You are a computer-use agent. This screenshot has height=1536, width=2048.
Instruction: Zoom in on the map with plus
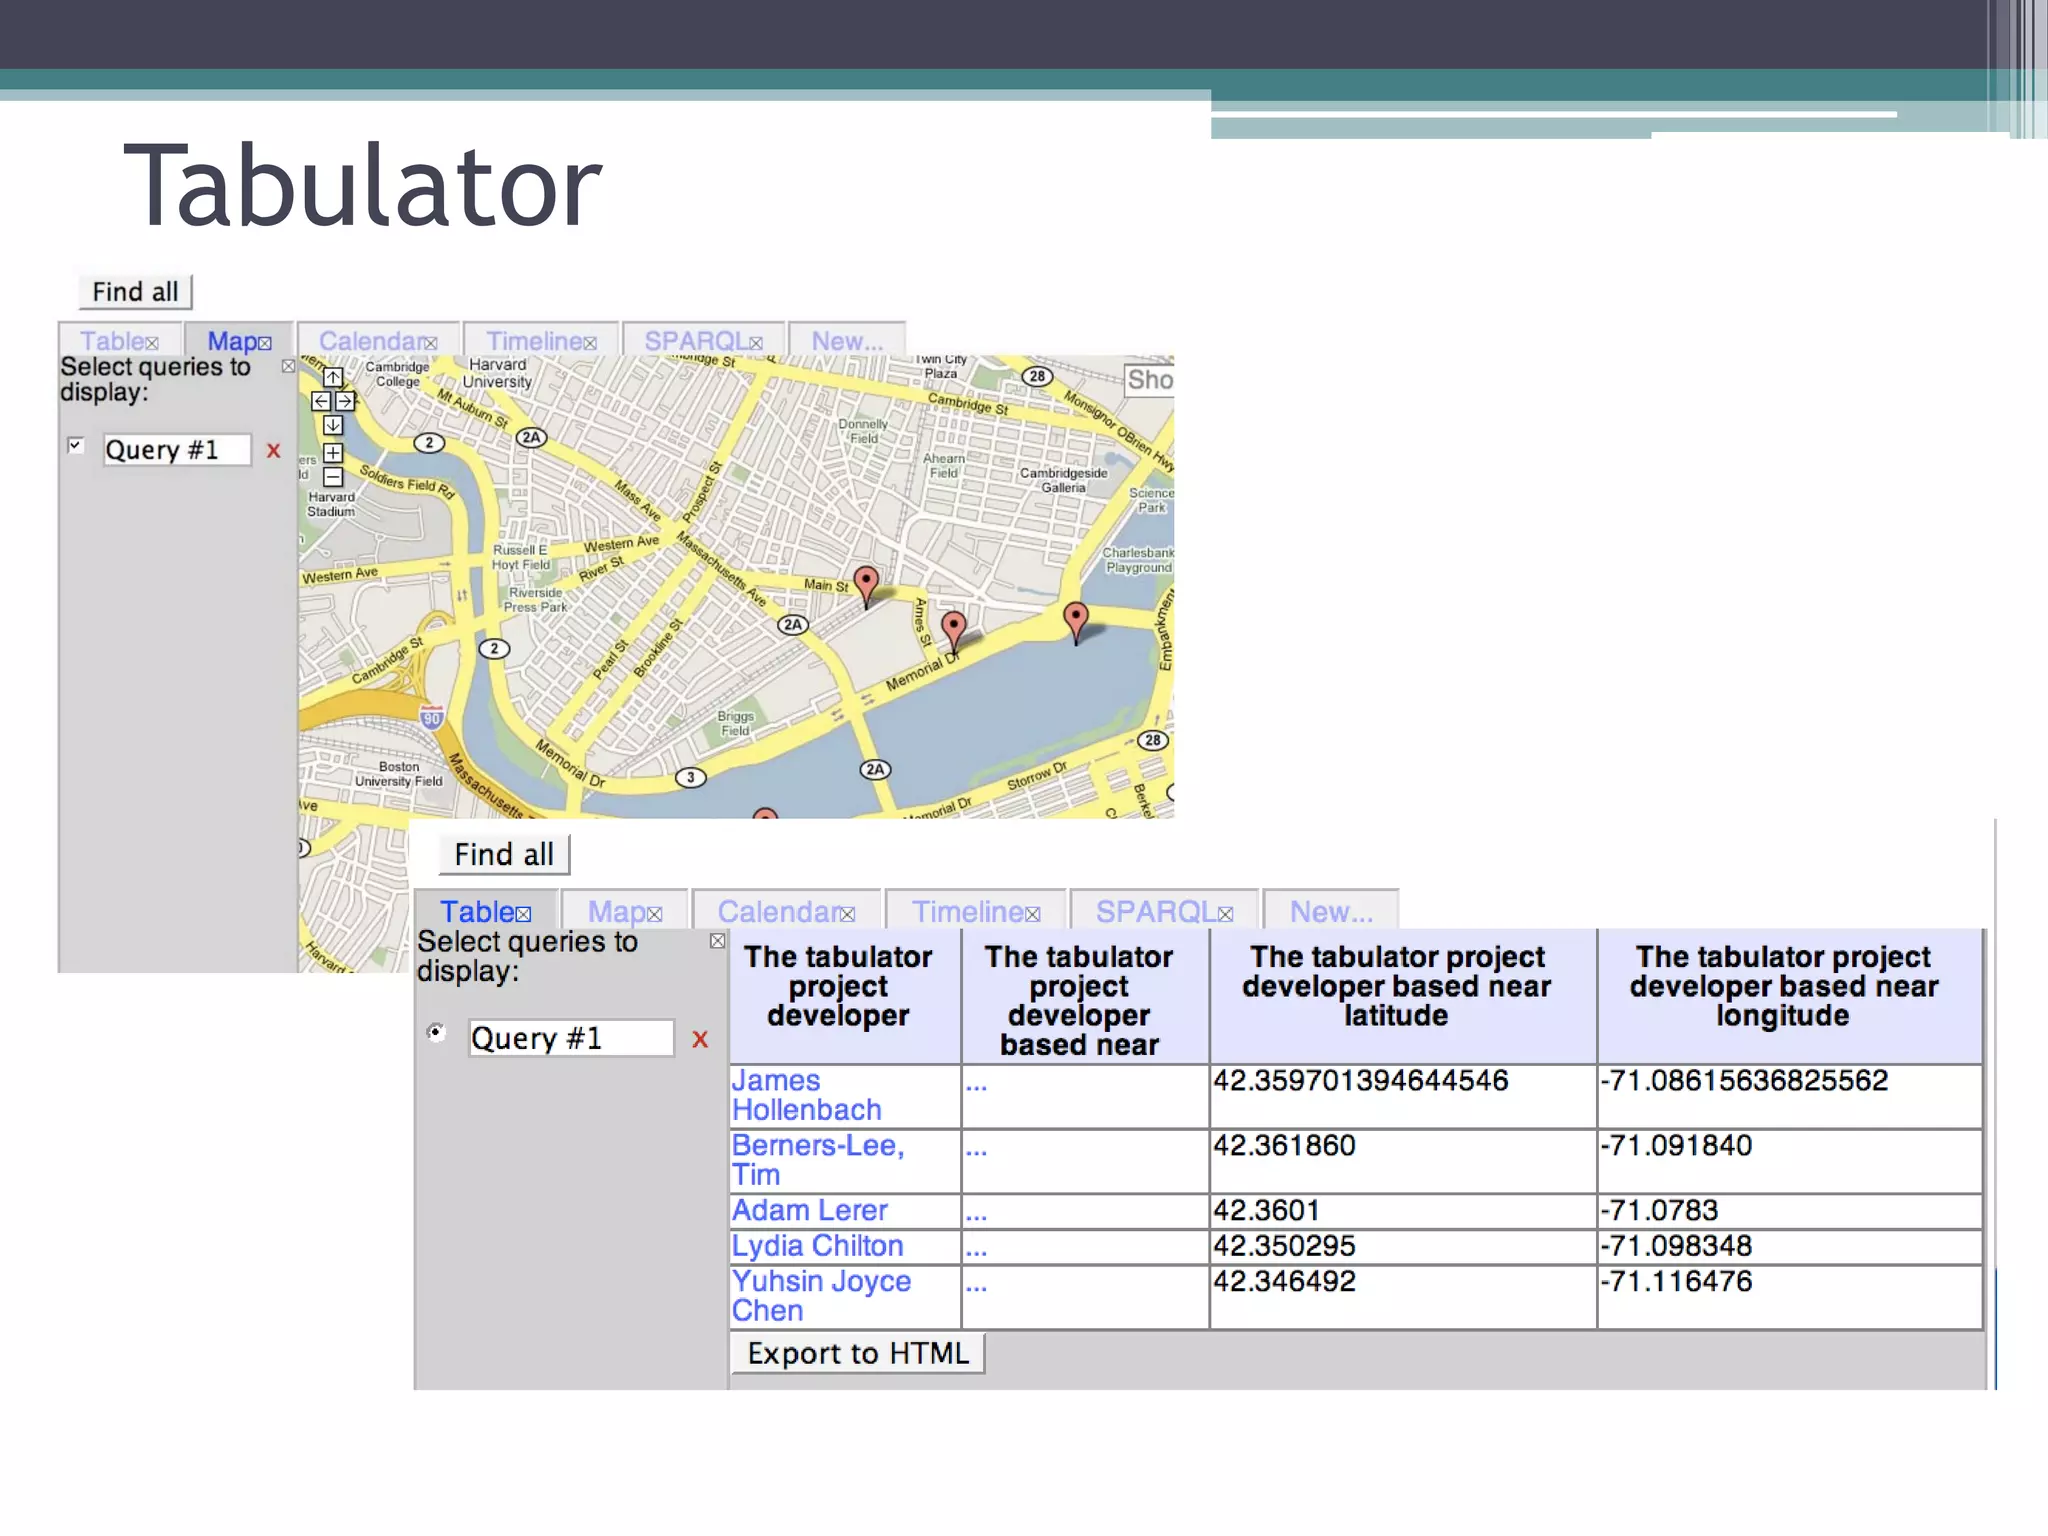pos(333,452)
